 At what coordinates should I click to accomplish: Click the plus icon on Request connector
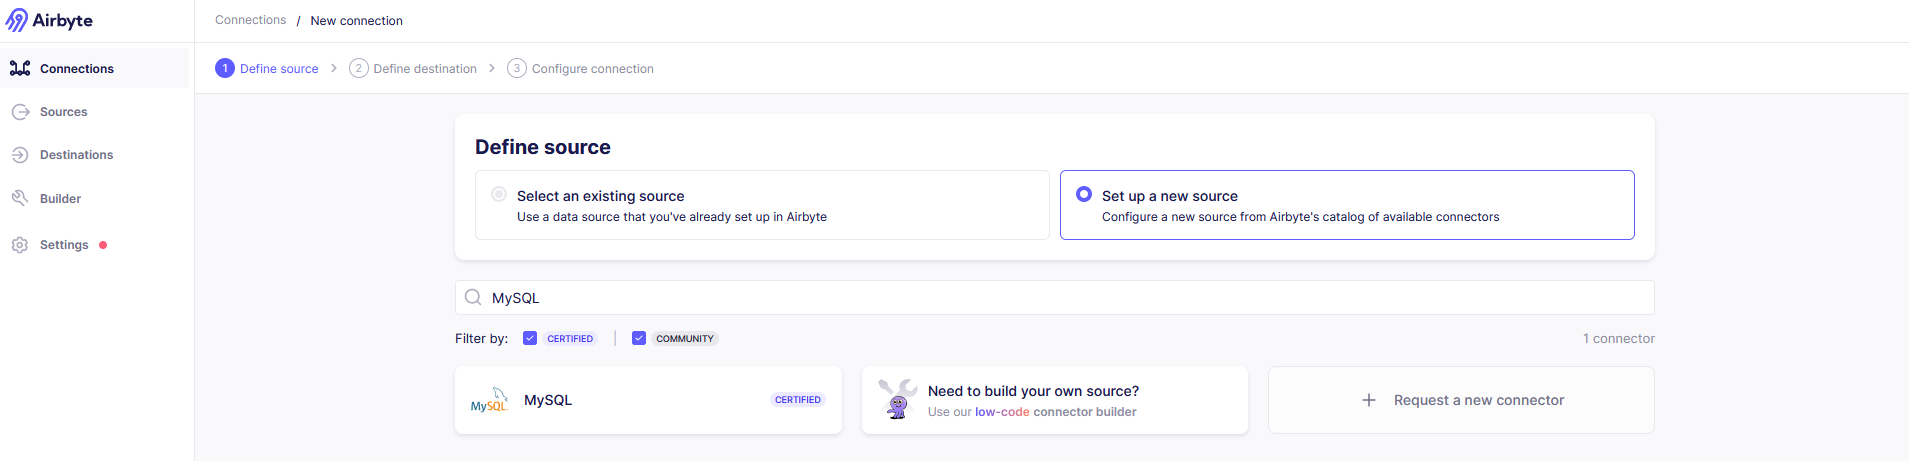point(1369,400)
